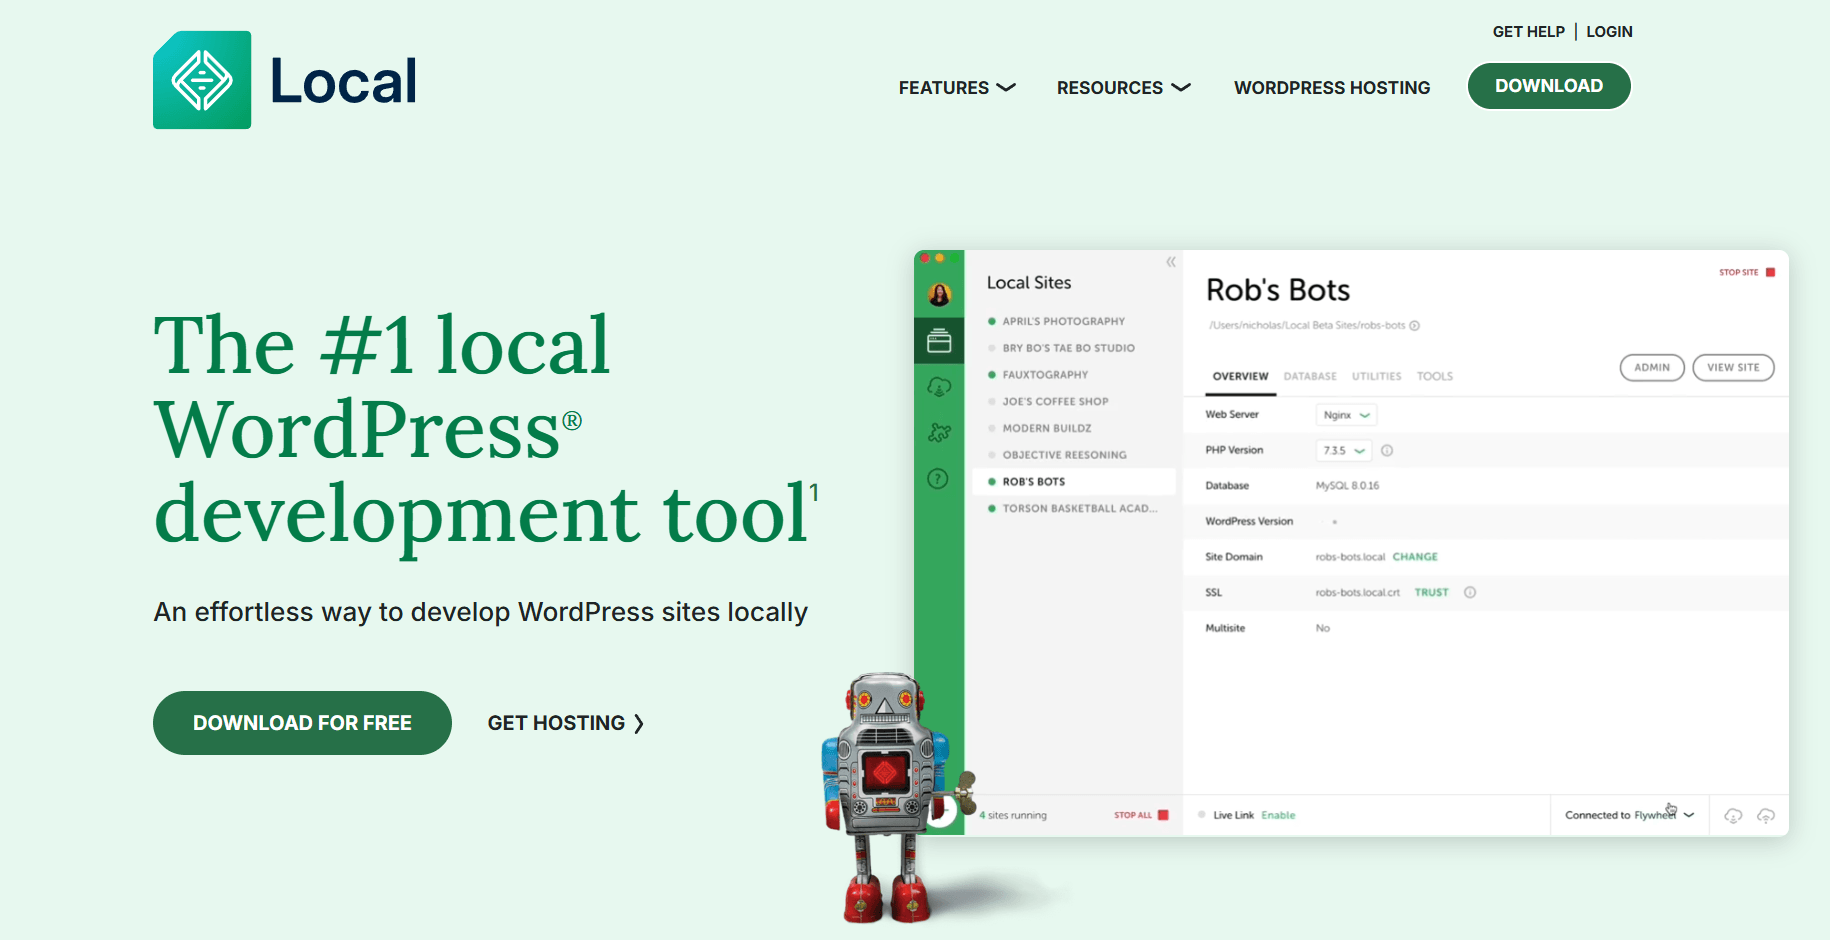The width and height of the screenshot is (1830, 940).
Task: Click the help question mark icon
Action: click(938, 479)
